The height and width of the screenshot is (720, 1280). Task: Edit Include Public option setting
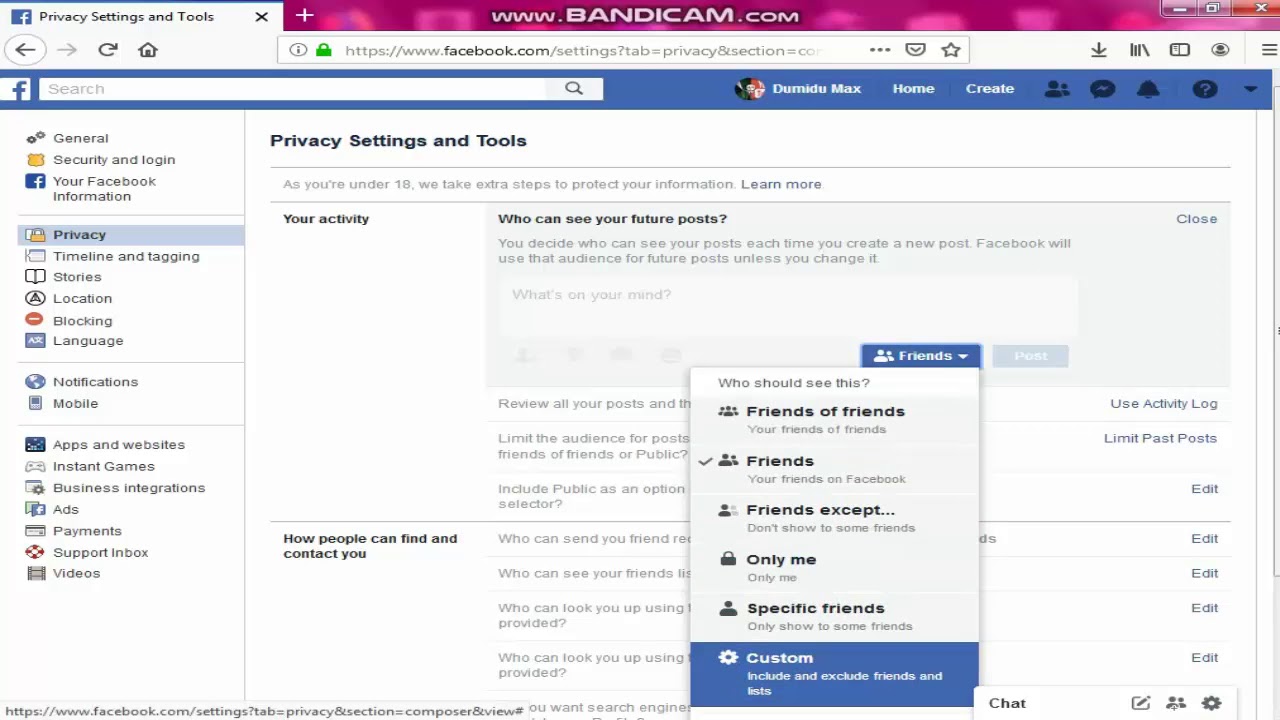[x=1204, y=489]
